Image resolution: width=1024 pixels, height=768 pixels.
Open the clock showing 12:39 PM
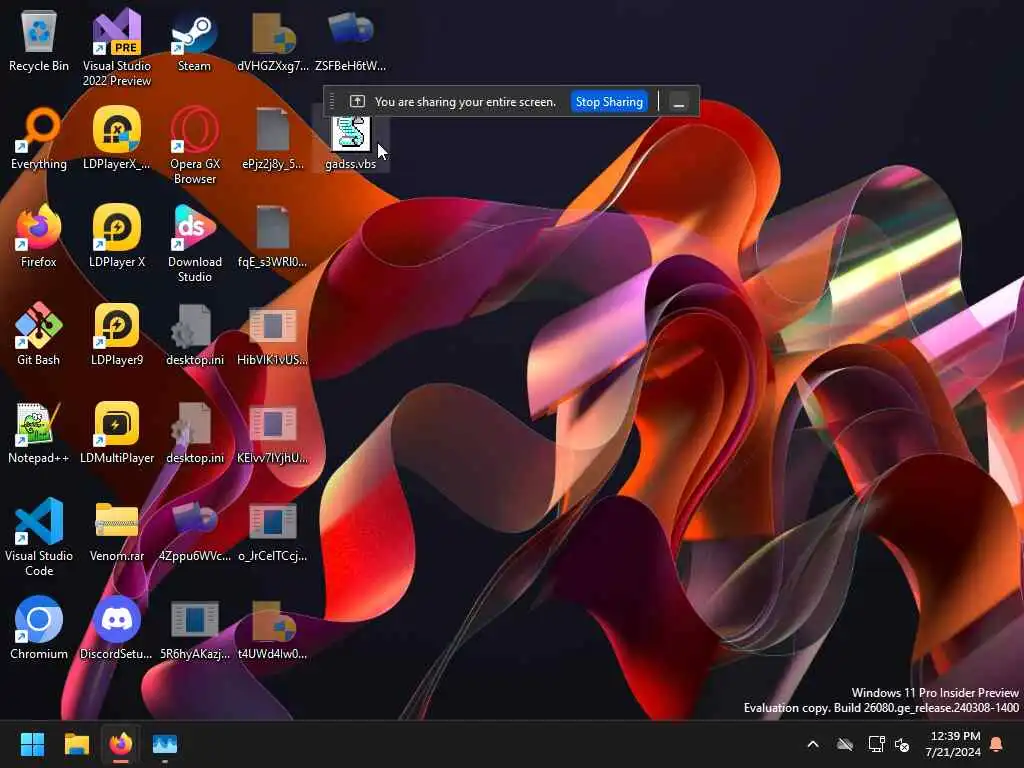pos(953,744)
